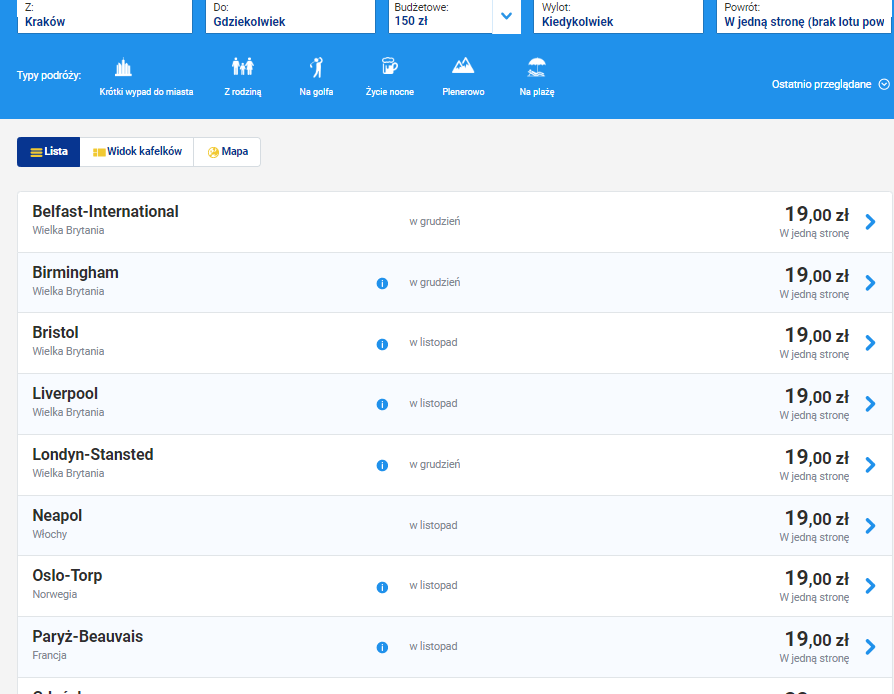Edit the Kraków departure field
Image resolution: width=894 pixels, height=694 pixels.
105,17
